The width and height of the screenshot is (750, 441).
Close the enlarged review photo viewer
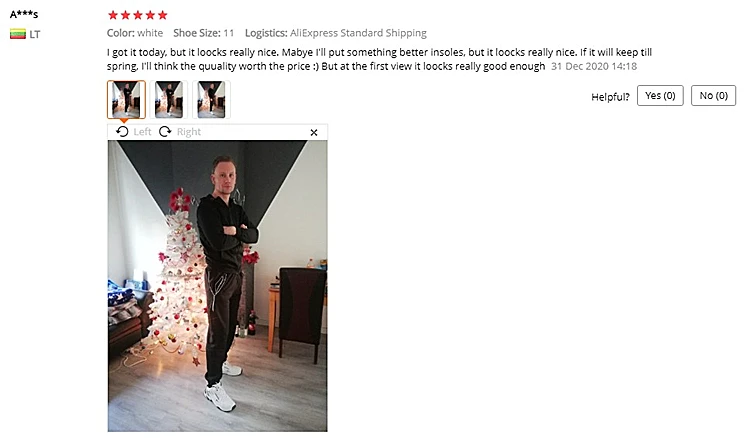pyautogui.click(x=314, y=132)
